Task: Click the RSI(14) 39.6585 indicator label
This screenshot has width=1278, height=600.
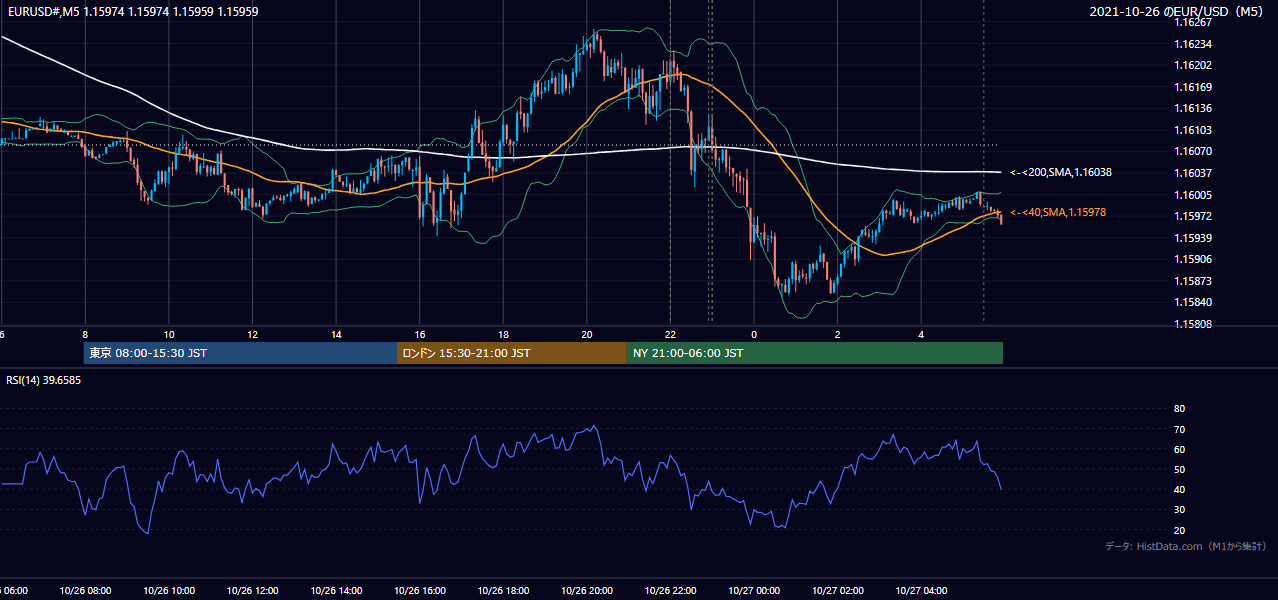Action: [44, 380]
